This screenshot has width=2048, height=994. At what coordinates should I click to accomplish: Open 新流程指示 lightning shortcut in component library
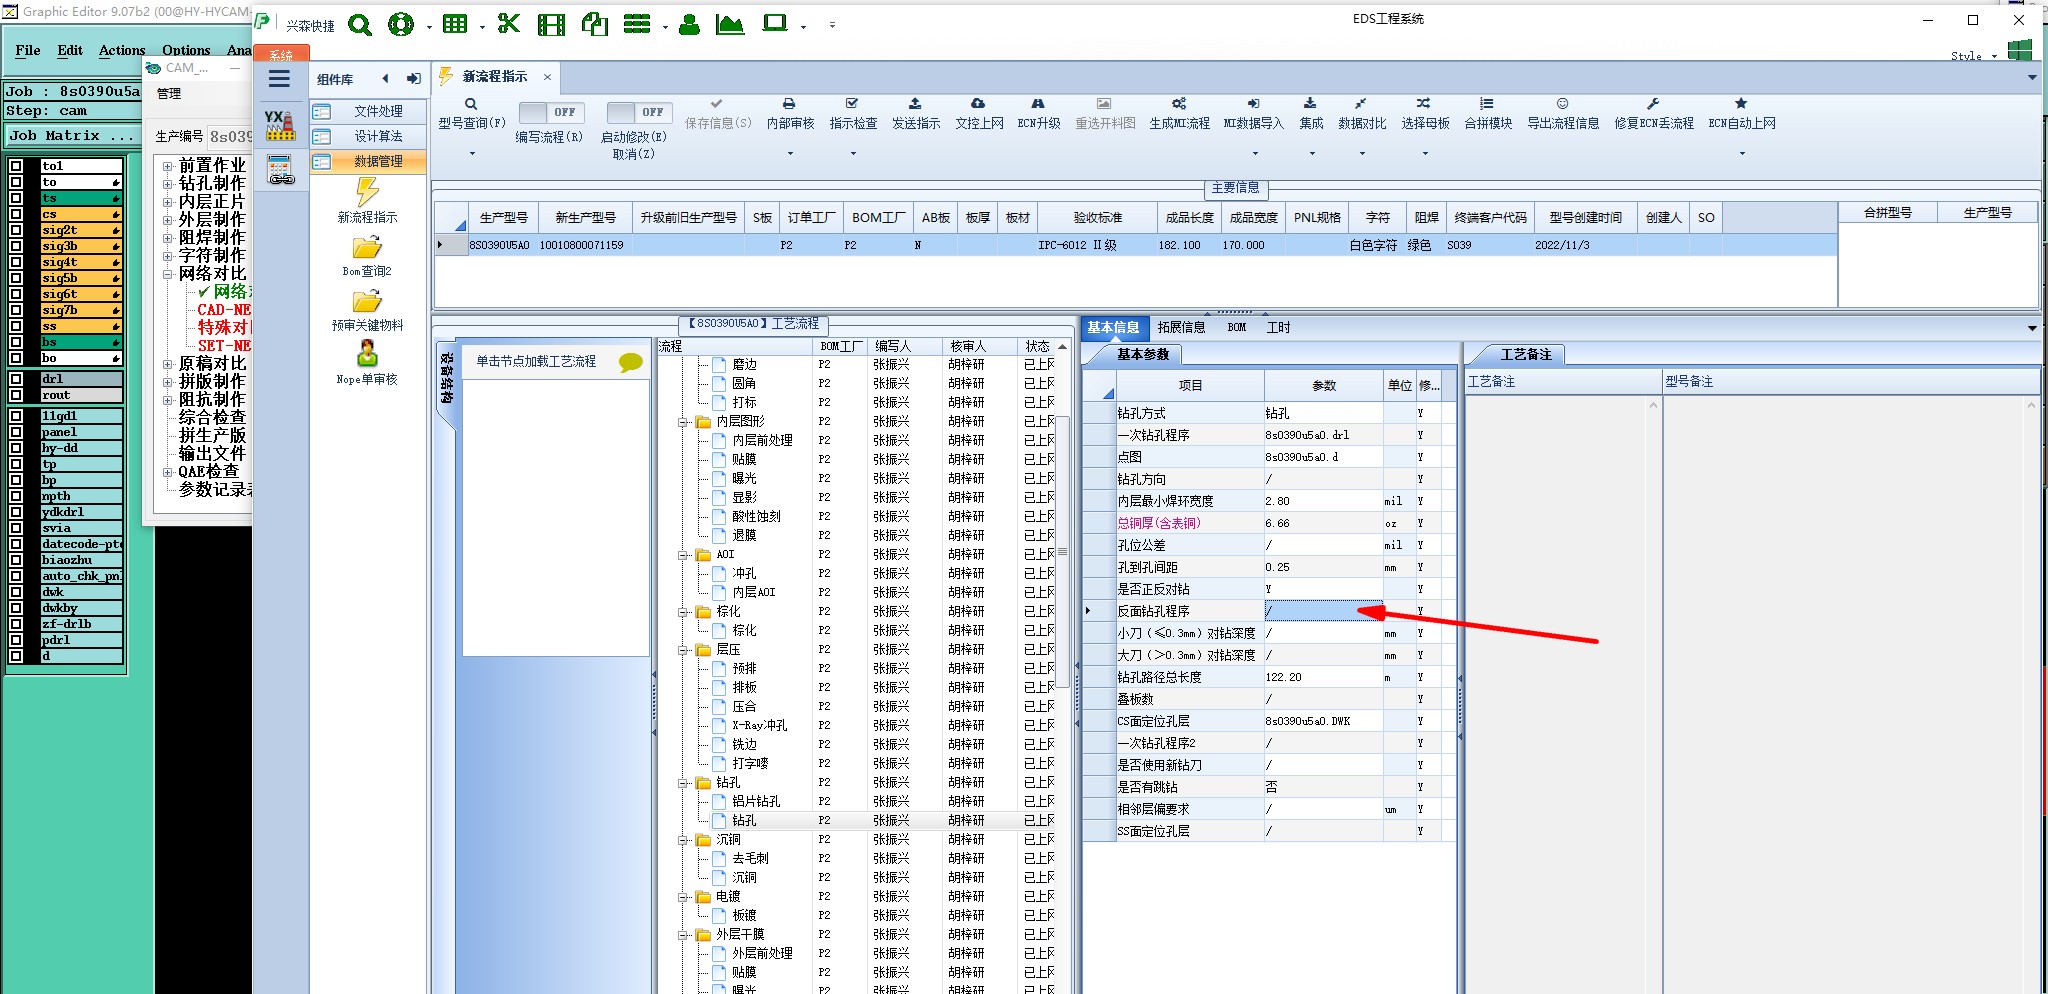tap(367, 200)
